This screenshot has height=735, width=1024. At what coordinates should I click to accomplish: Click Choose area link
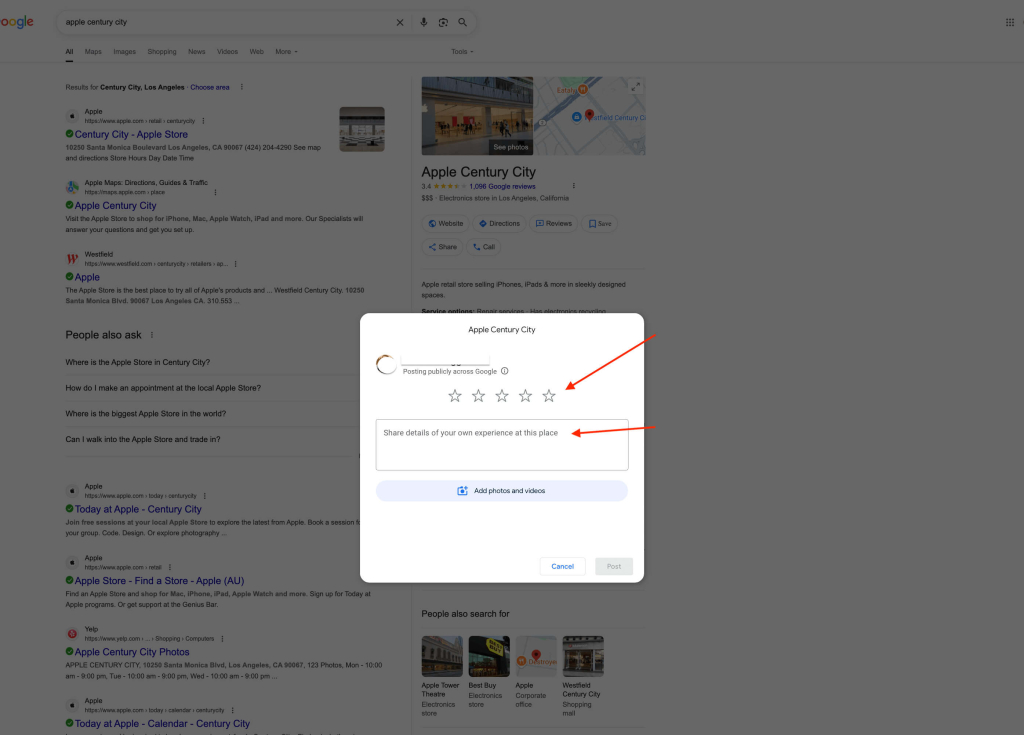210,87
